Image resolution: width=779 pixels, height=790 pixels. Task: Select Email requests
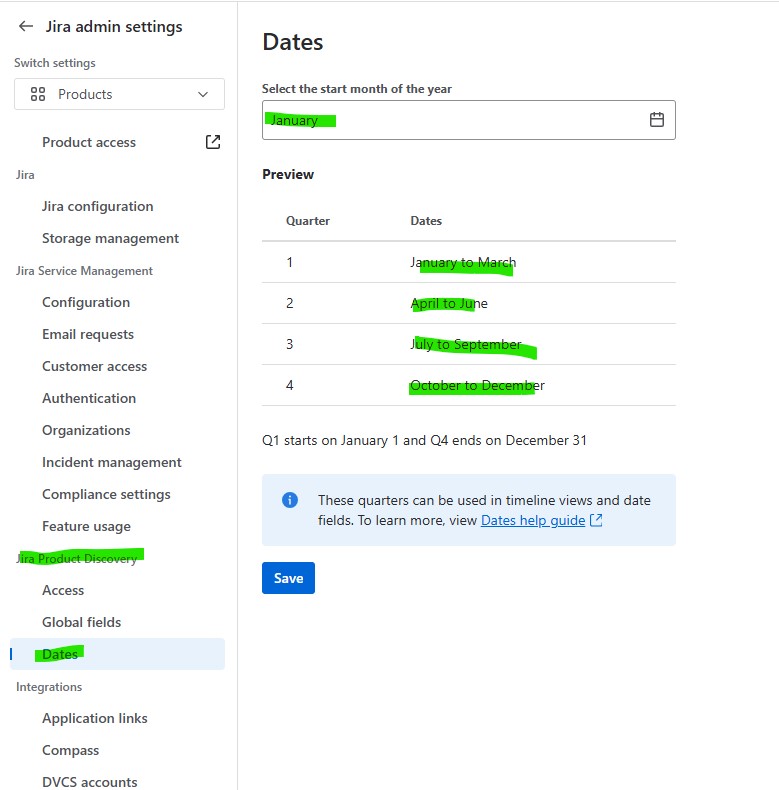tap(88, 335)
